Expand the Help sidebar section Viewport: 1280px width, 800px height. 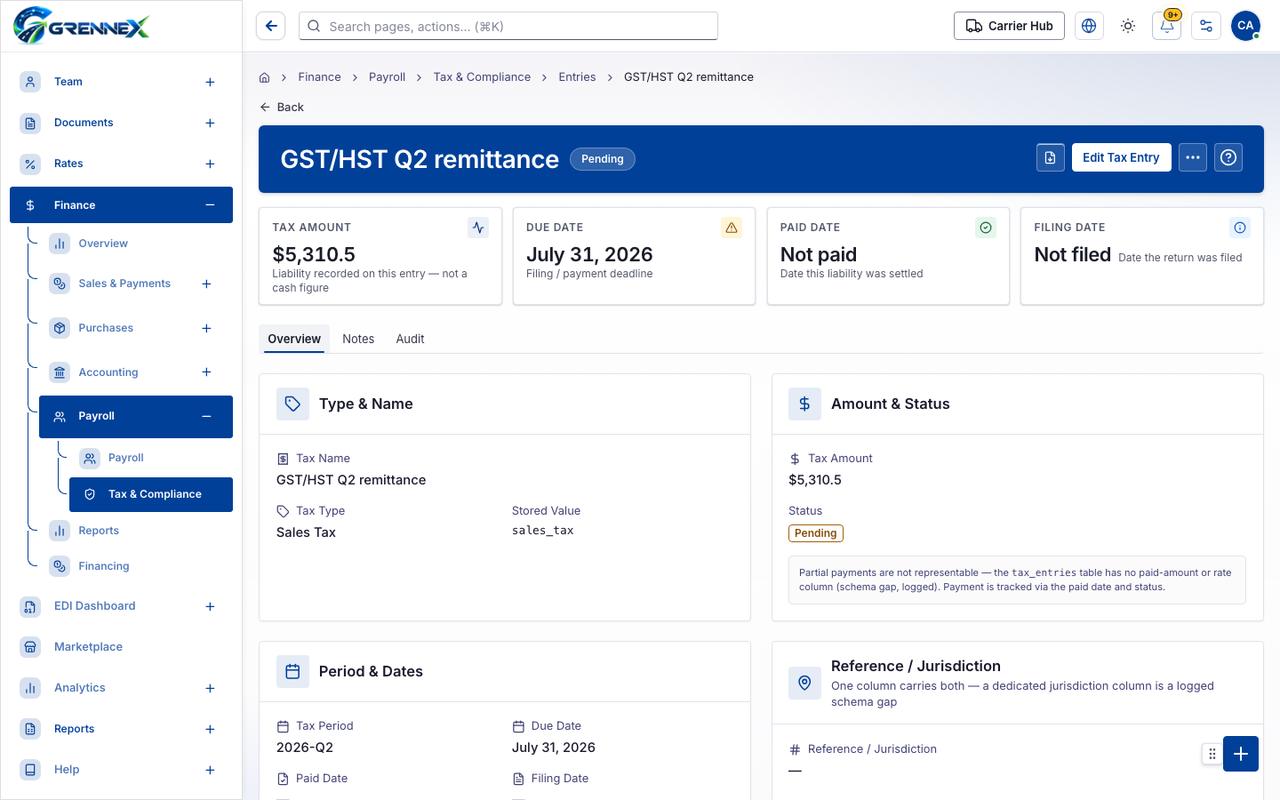coord(210,770)
